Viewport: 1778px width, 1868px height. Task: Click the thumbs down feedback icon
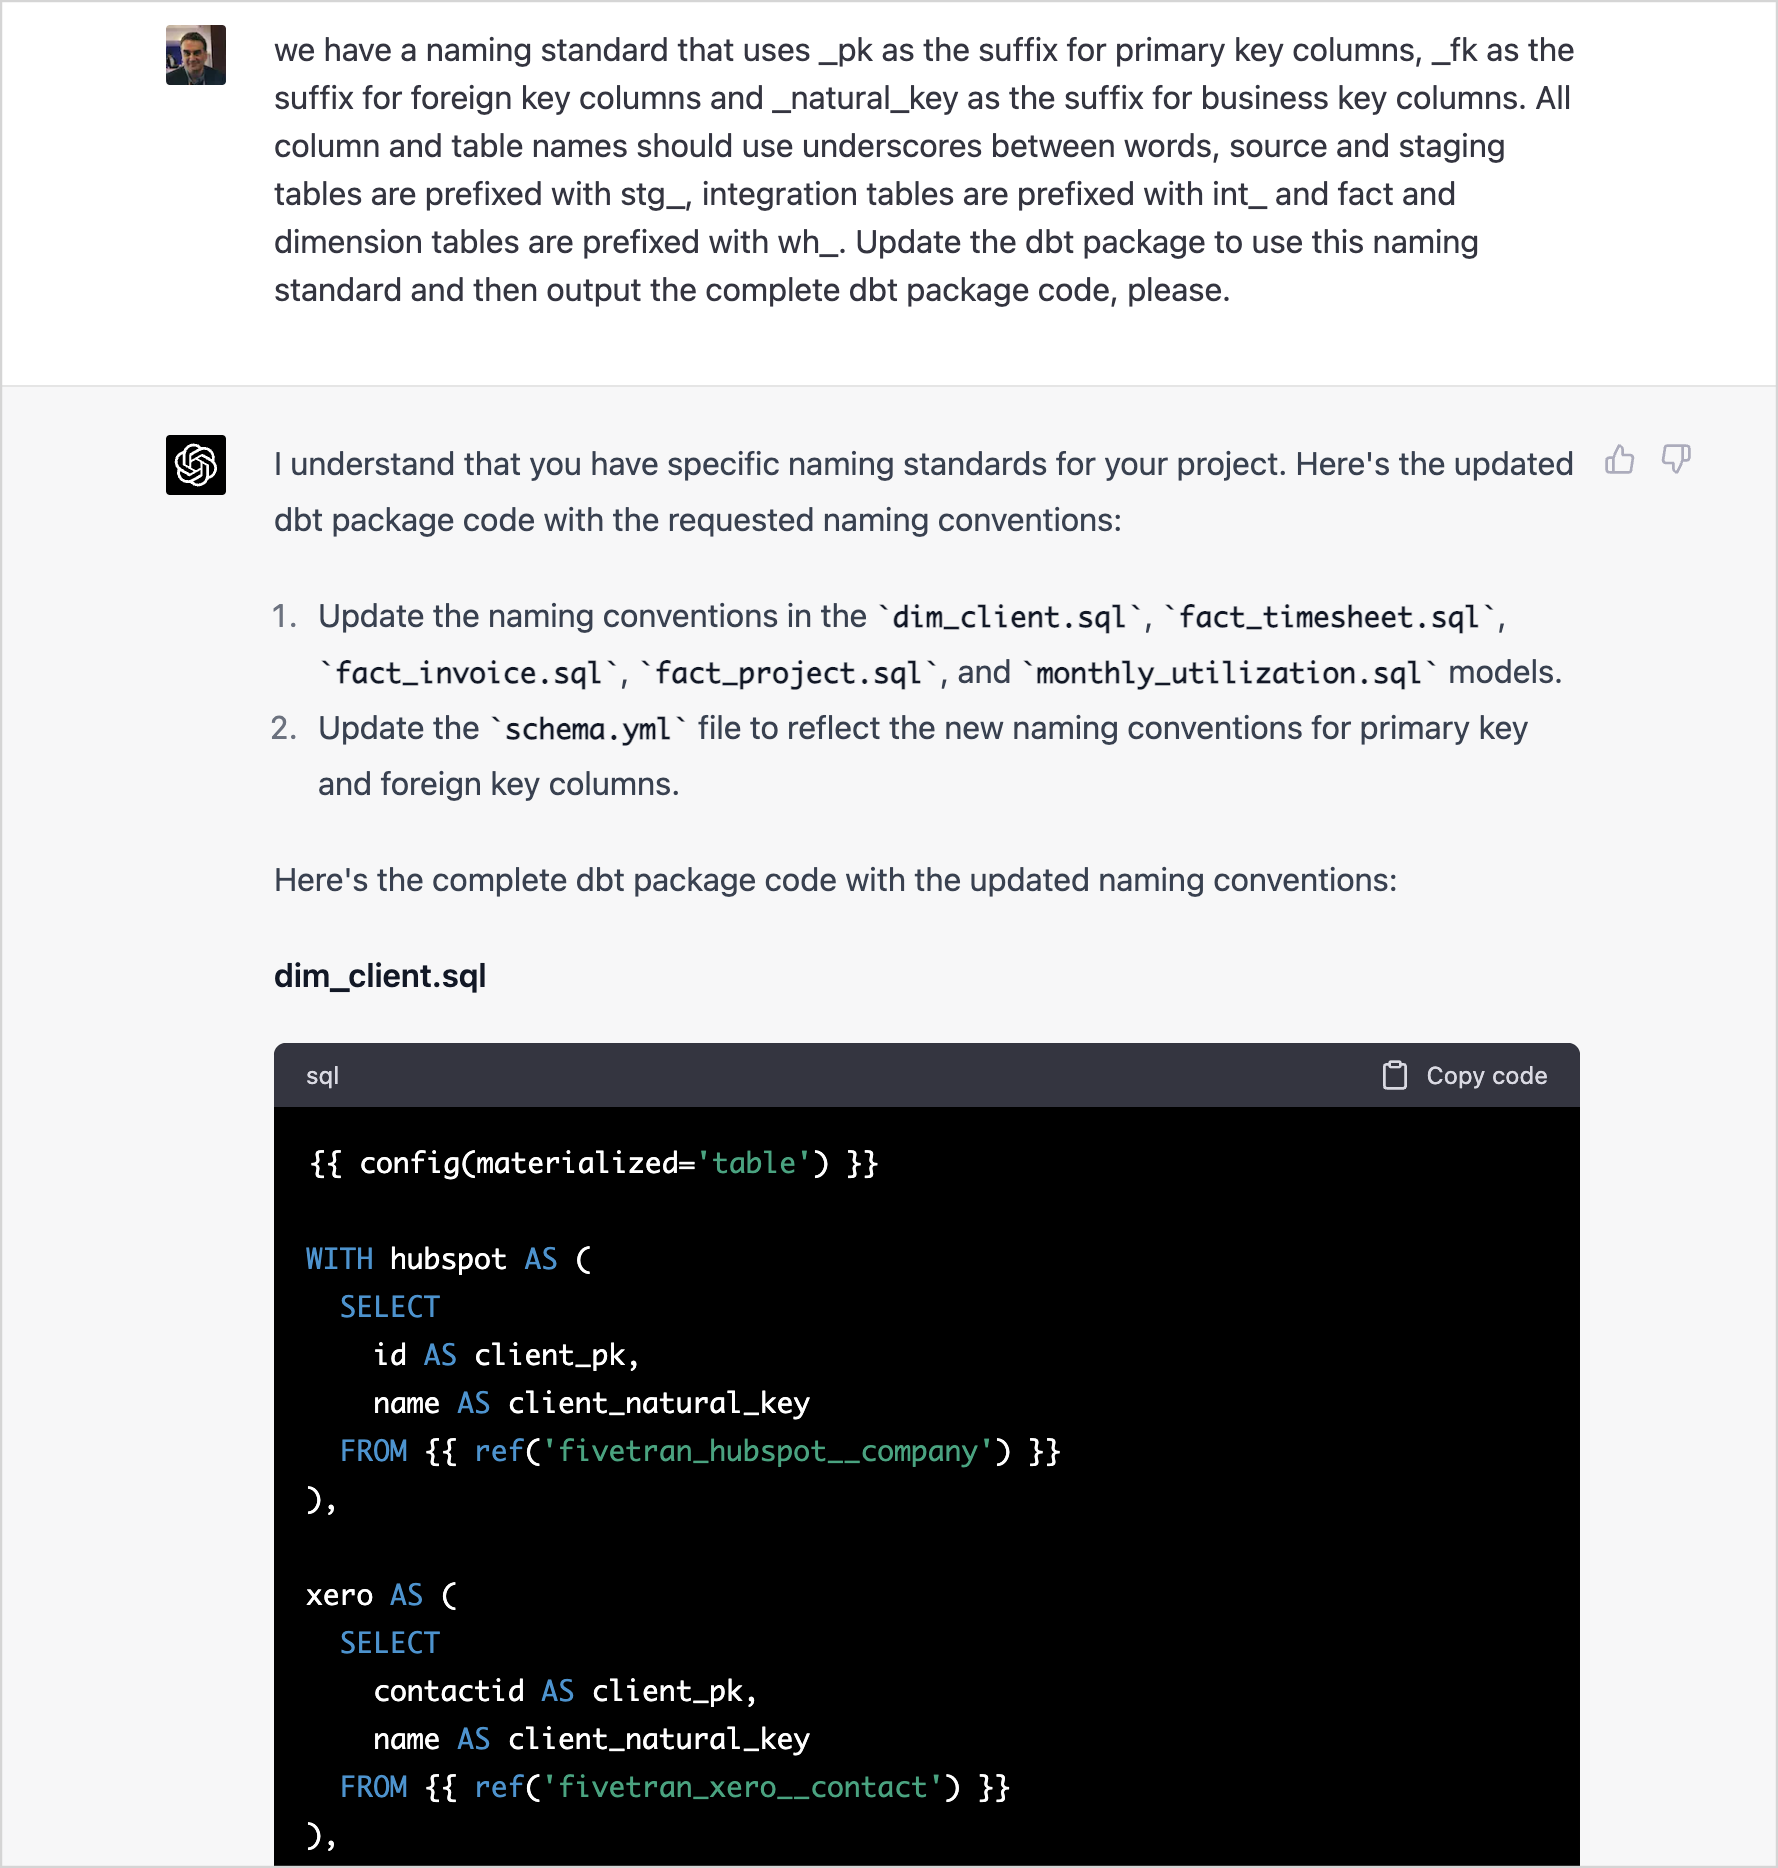coord(1675,460)
